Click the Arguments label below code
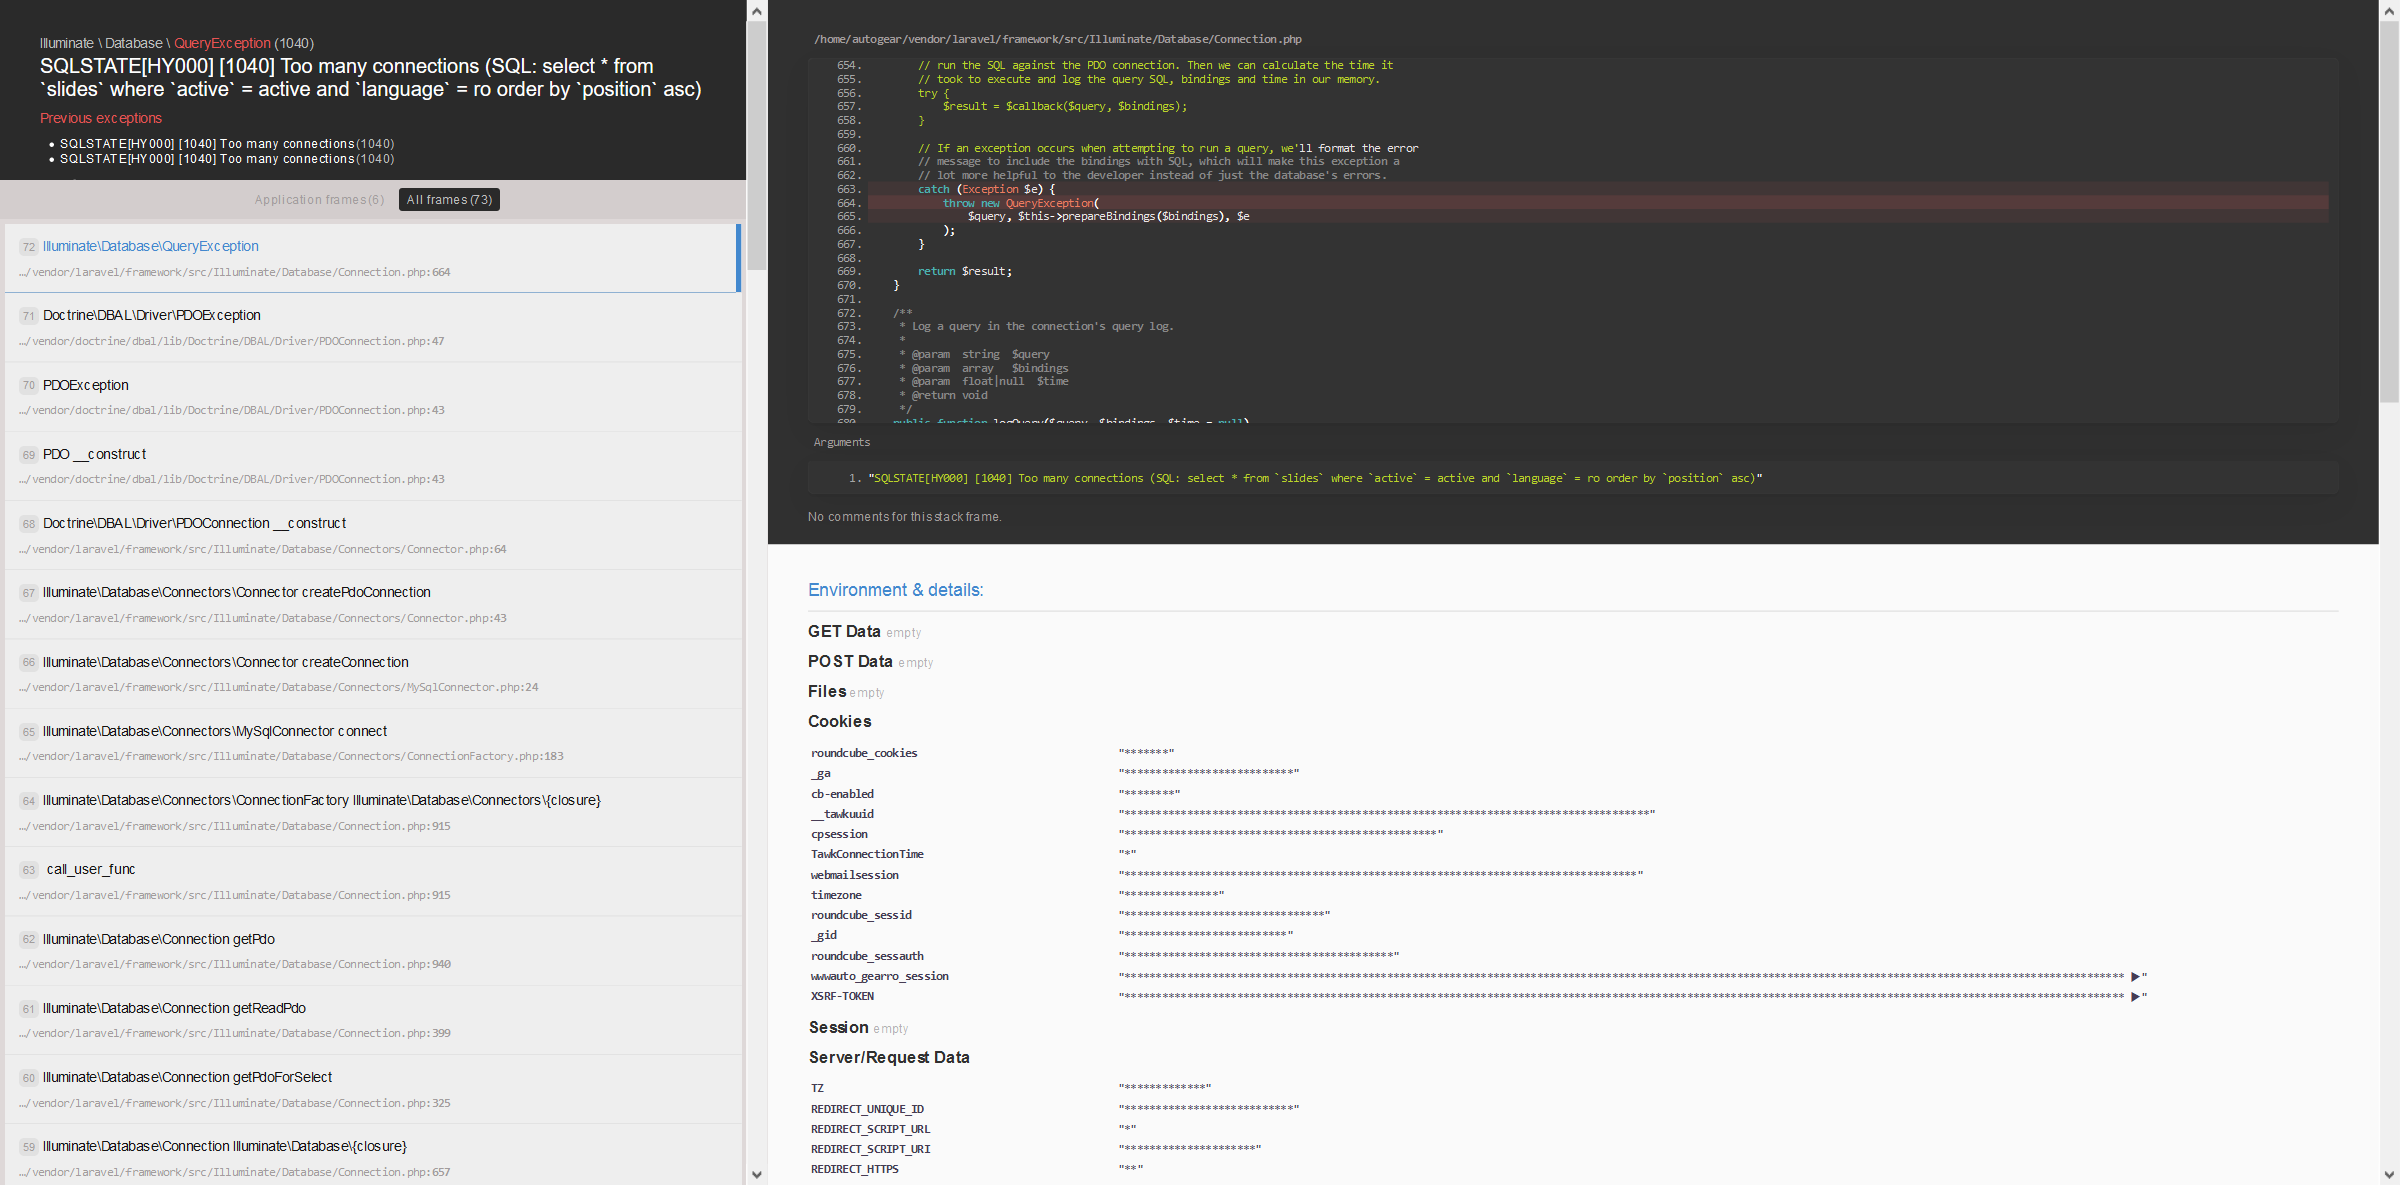Image resolution: width=2400 pixels, height=1185 pixels. click(x=842, y=442)
